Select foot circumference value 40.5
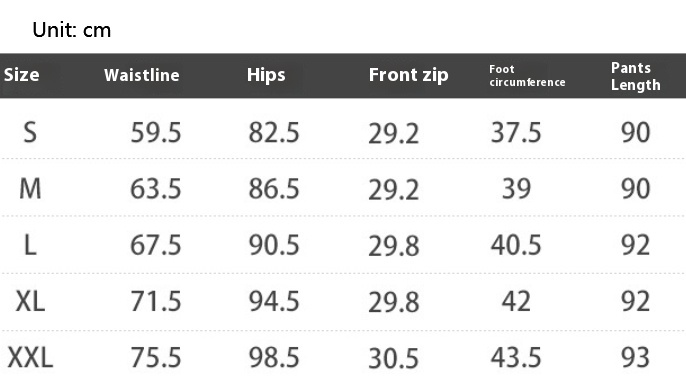686x390 pixels. [x=516, y=245]
